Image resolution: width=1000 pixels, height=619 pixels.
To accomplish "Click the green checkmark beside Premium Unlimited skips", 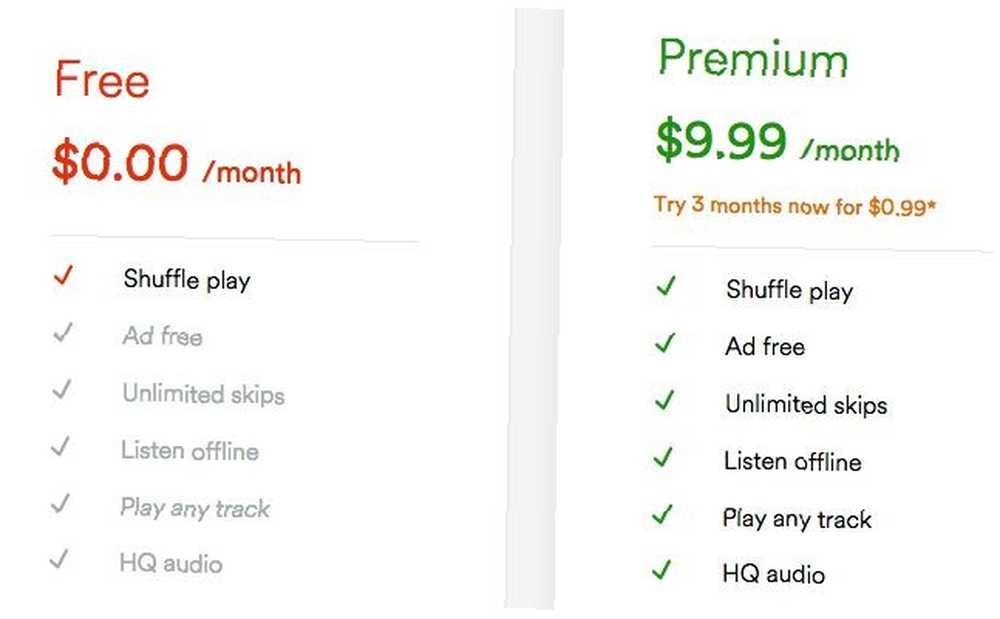I will point(665,400).
